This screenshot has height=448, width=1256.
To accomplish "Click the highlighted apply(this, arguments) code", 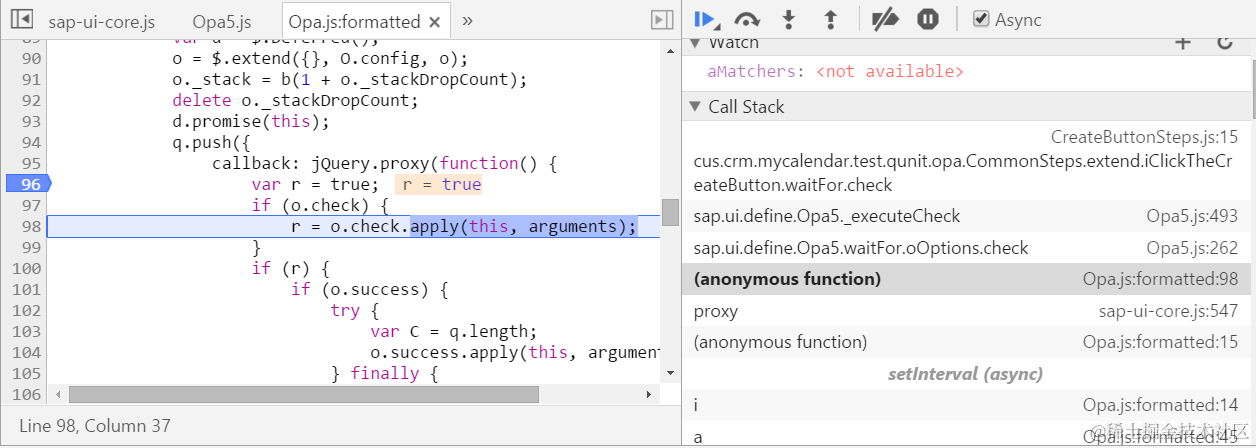I will tap(523, 226).
